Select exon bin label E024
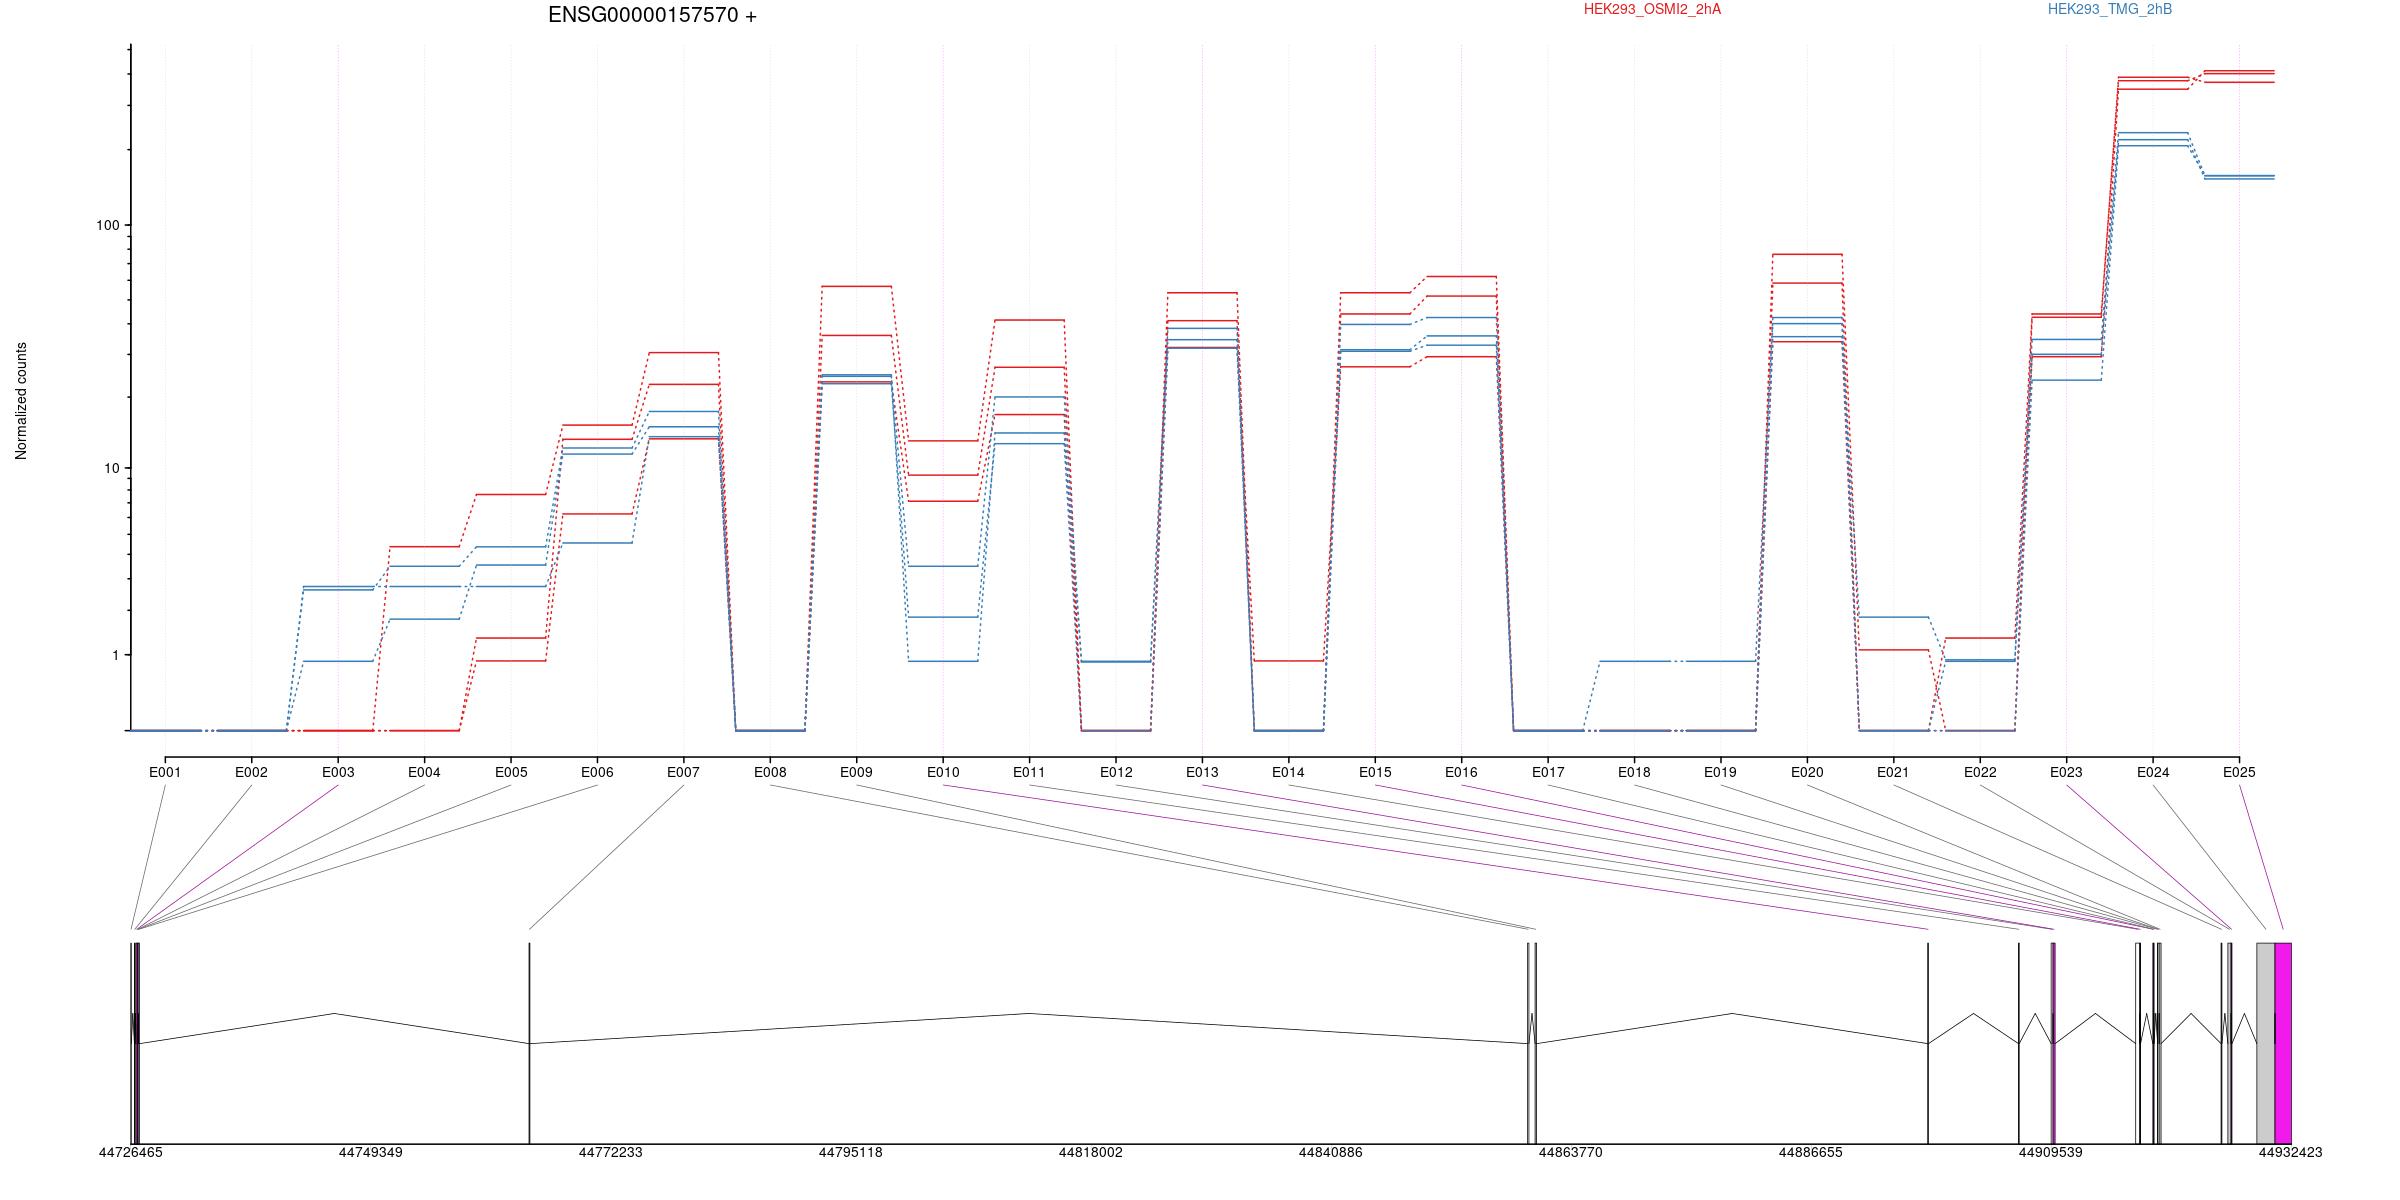The image size is (2400, 1200). (x=2153, y=772)
